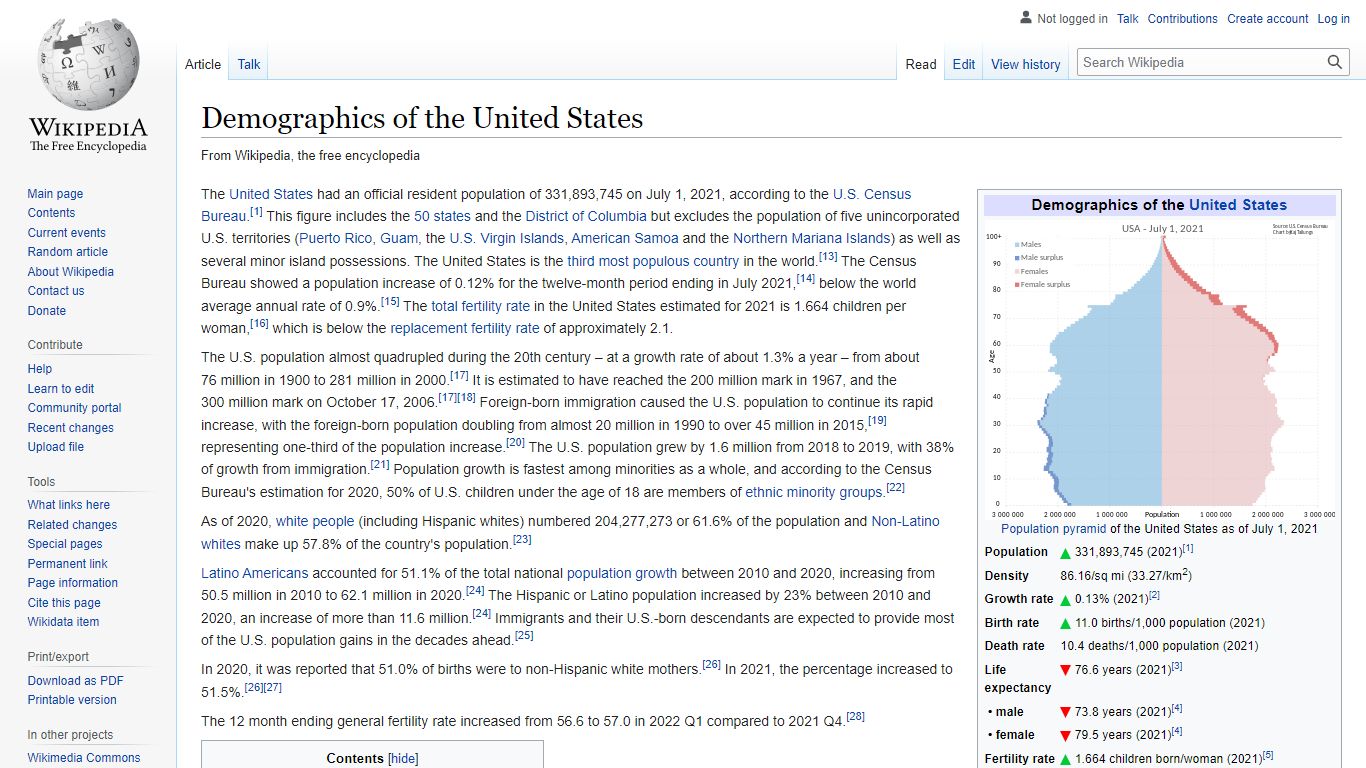Open Contact us page

click(x=56, y=291)
